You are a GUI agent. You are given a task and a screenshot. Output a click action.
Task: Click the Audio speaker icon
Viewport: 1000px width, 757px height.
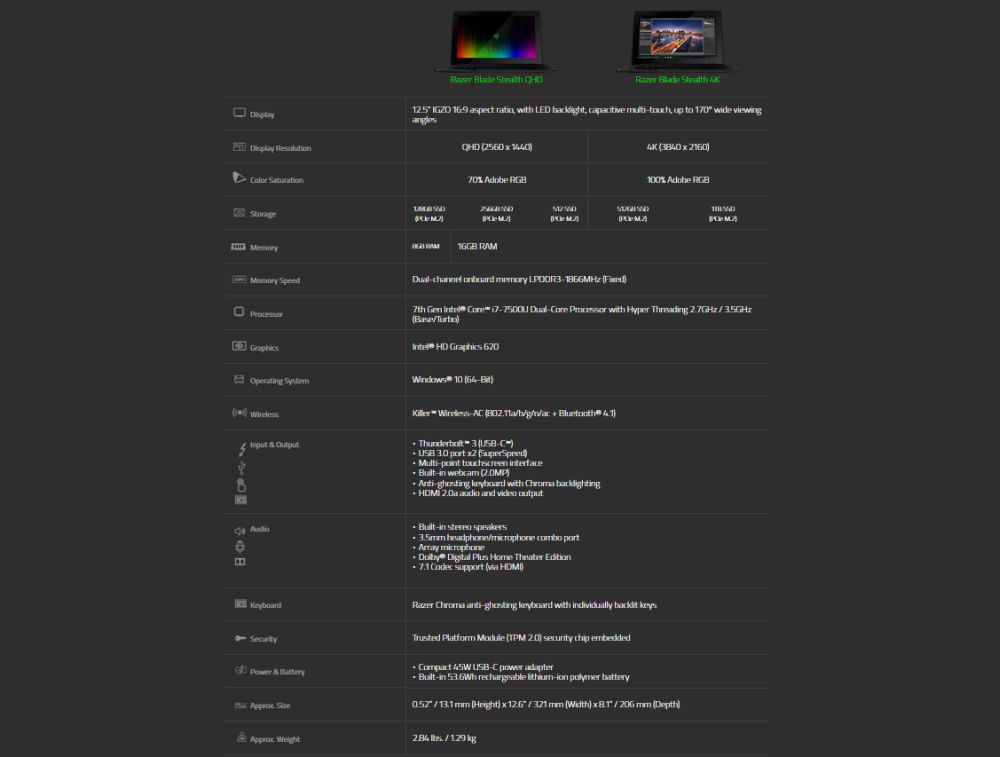239,529
